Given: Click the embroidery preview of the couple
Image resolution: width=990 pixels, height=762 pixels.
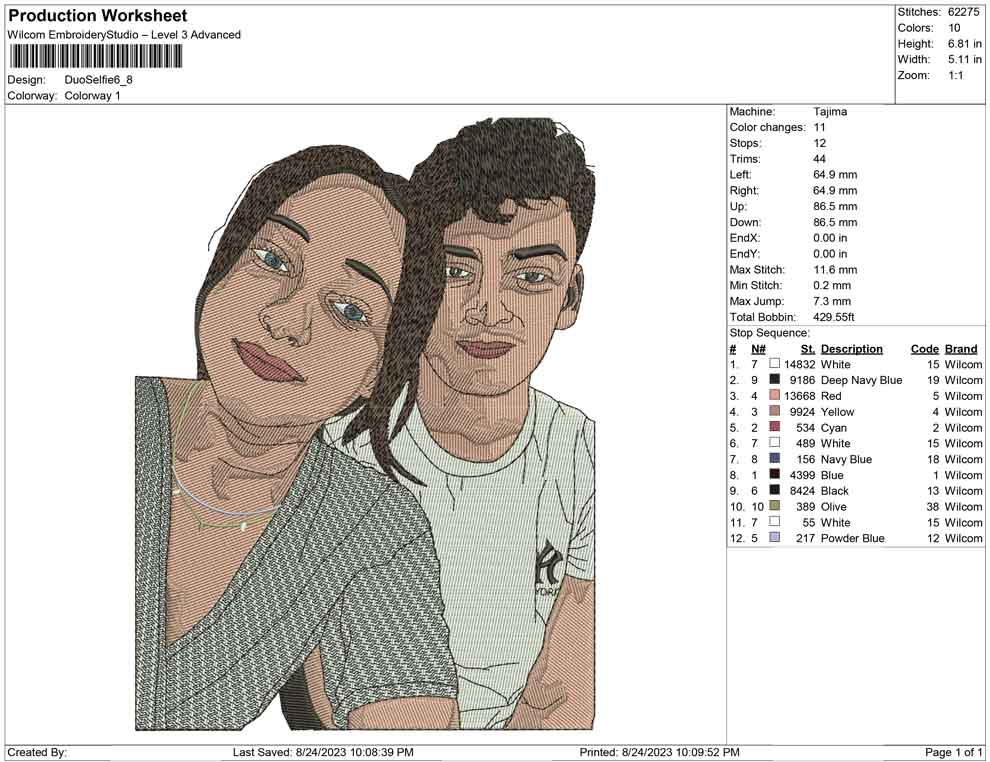Looking at the screenshot, I should [x=360, y=430].
